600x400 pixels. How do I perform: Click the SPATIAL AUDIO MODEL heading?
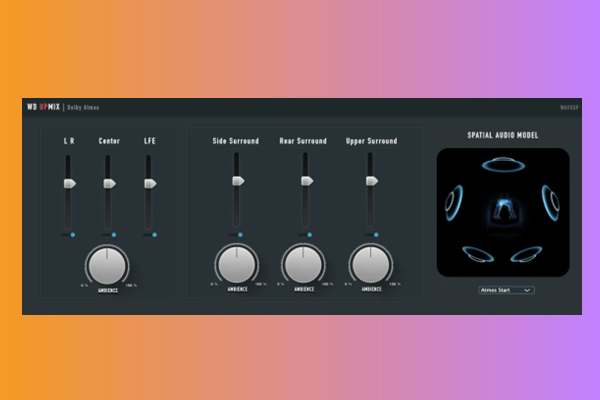coord(503,135)
